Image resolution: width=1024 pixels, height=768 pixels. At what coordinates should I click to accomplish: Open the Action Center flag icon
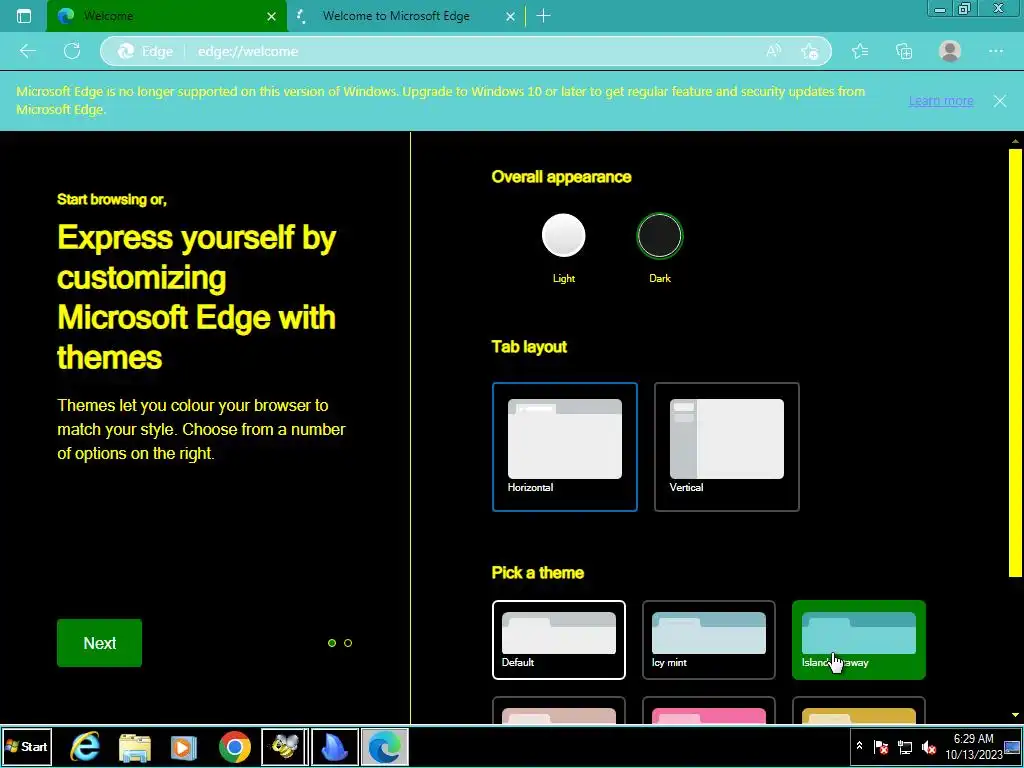click(x=881, y=747)
